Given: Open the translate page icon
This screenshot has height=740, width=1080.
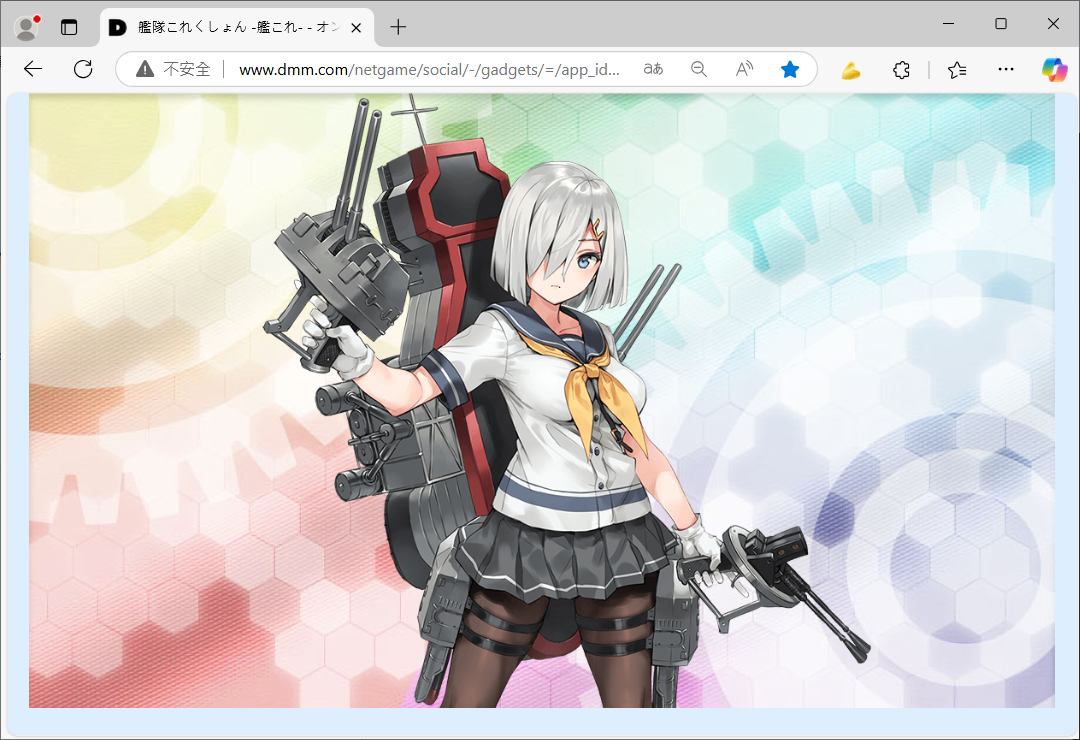Looking at the screenshot, I should [x=653, y=69].
